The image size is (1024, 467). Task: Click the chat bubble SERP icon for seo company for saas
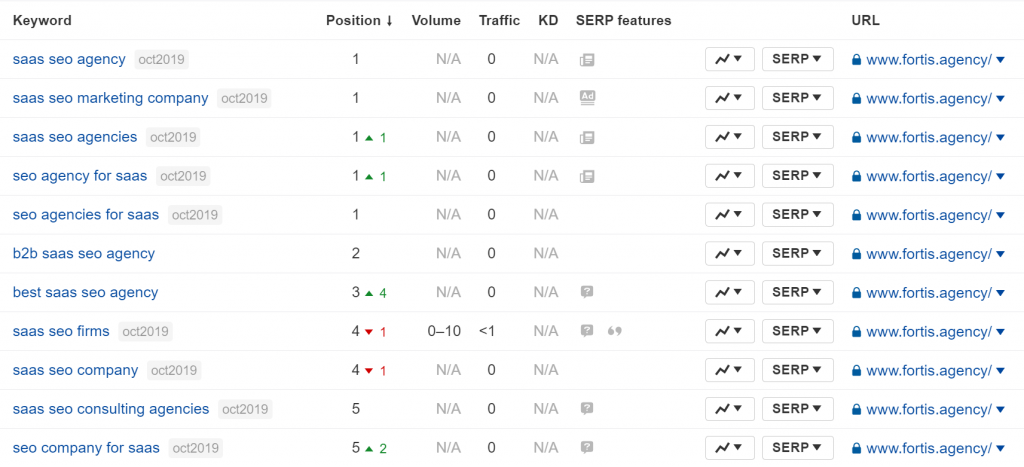coord(587,448)
